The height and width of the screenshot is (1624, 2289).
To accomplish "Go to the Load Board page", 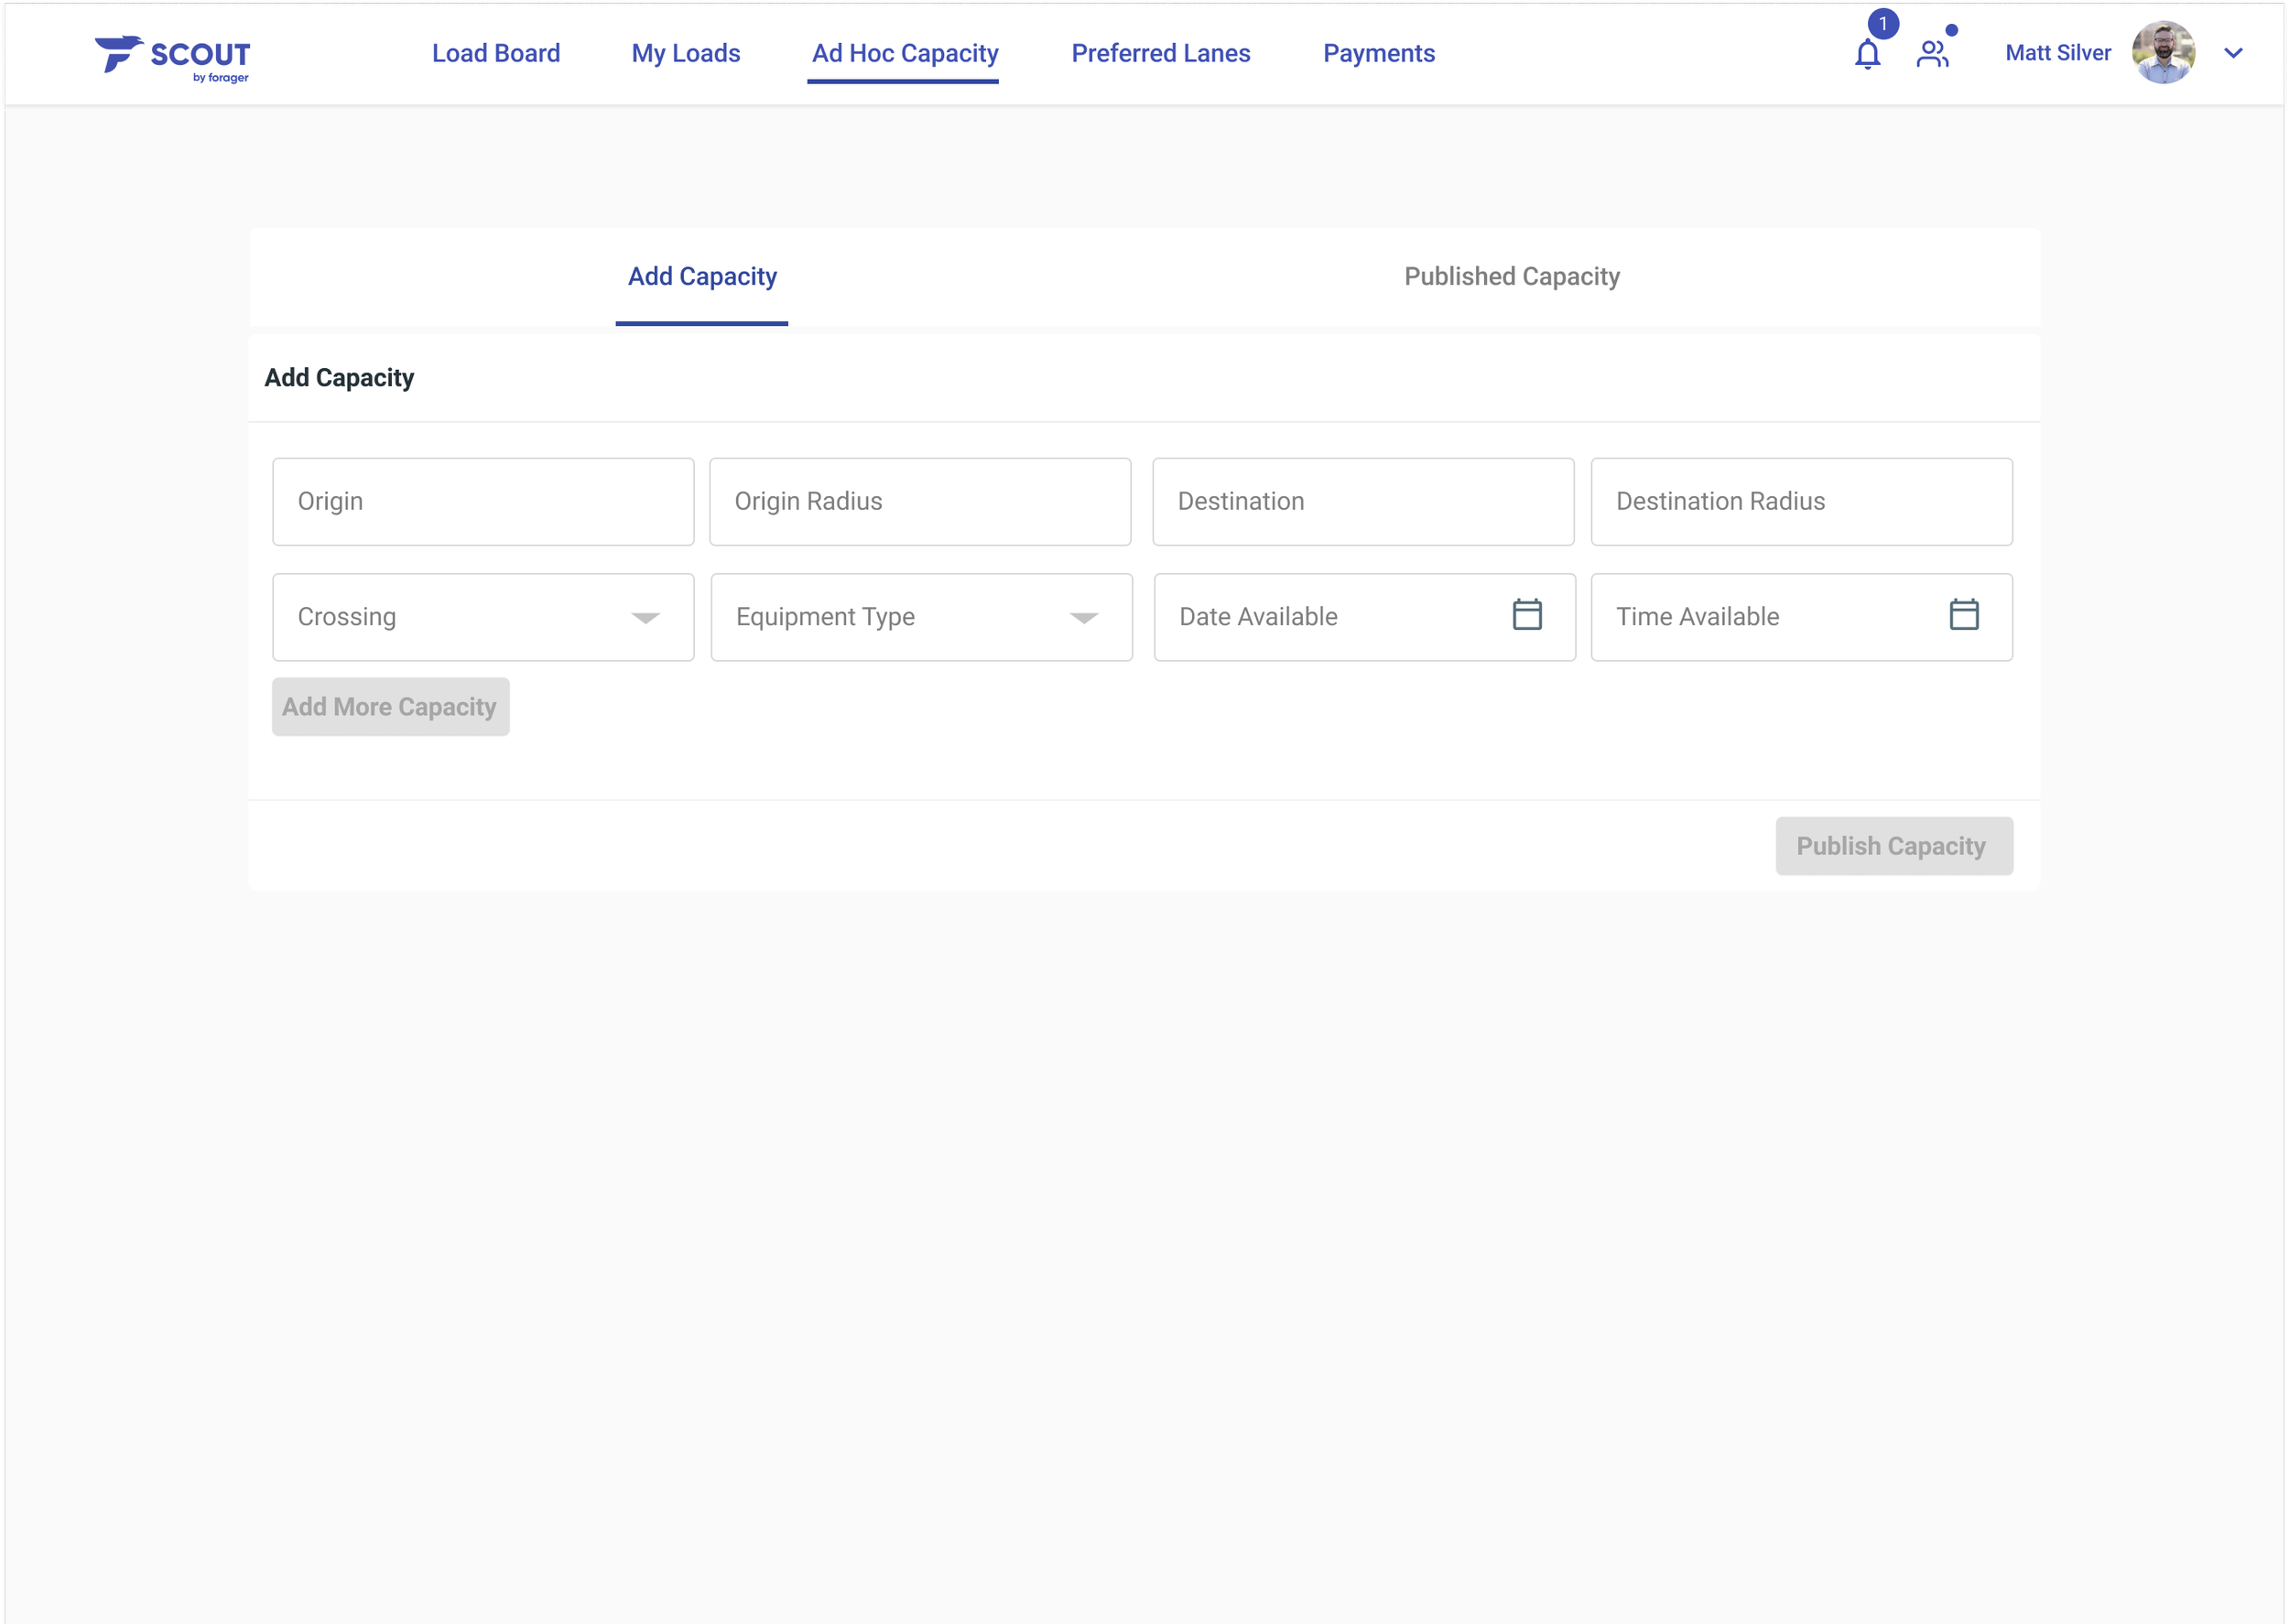I will click(x=496, y=53).
